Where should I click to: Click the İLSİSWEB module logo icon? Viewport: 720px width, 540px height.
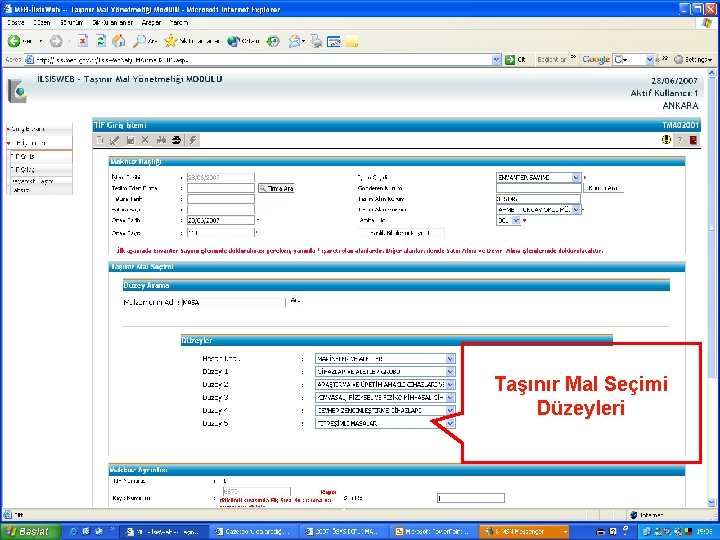[18, 91]
